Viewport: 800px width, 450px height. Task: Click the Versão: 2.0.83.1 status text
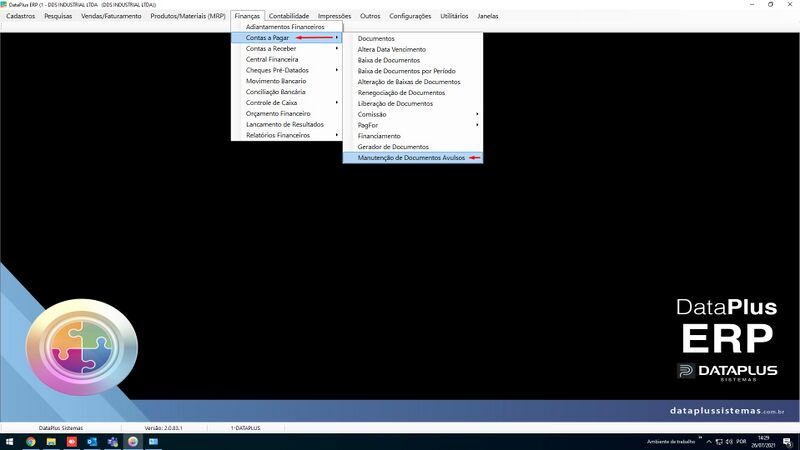tap(163, 428)
